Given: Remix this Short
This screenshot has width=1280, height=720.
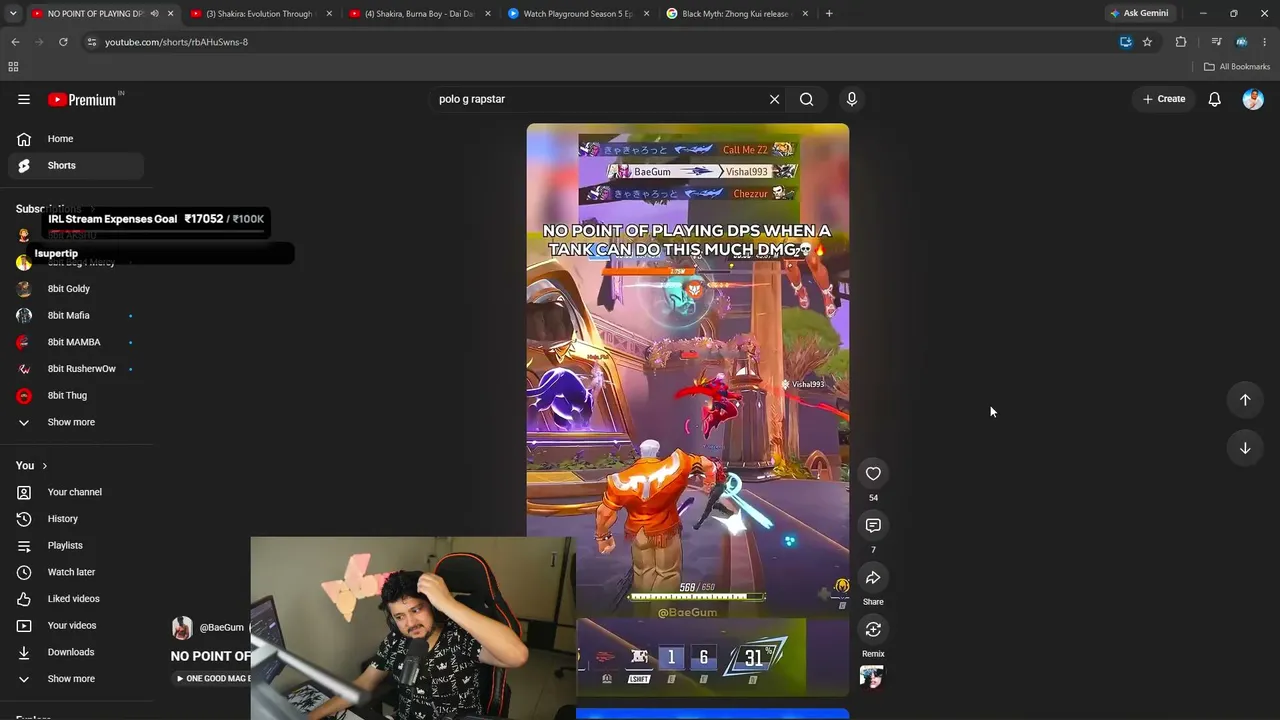Looking at the screenshot, I should click(873, 630).
